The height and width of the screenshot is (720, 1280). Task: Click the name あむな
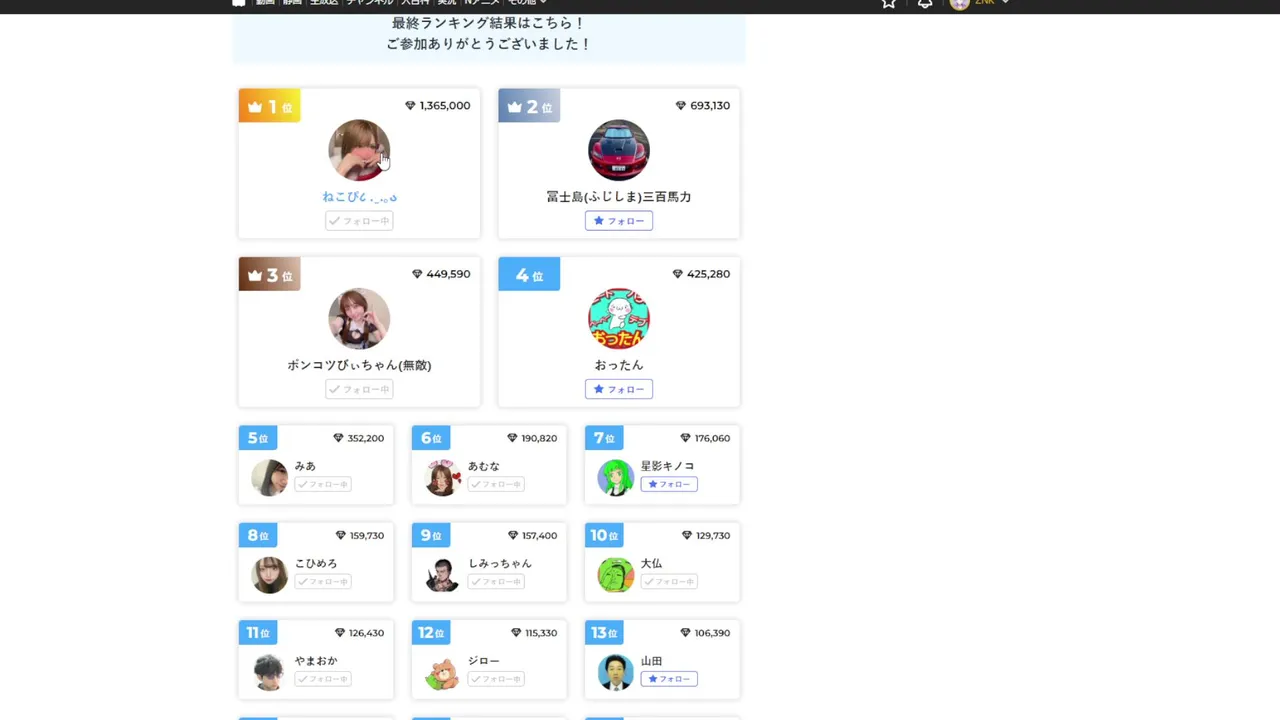484,466
